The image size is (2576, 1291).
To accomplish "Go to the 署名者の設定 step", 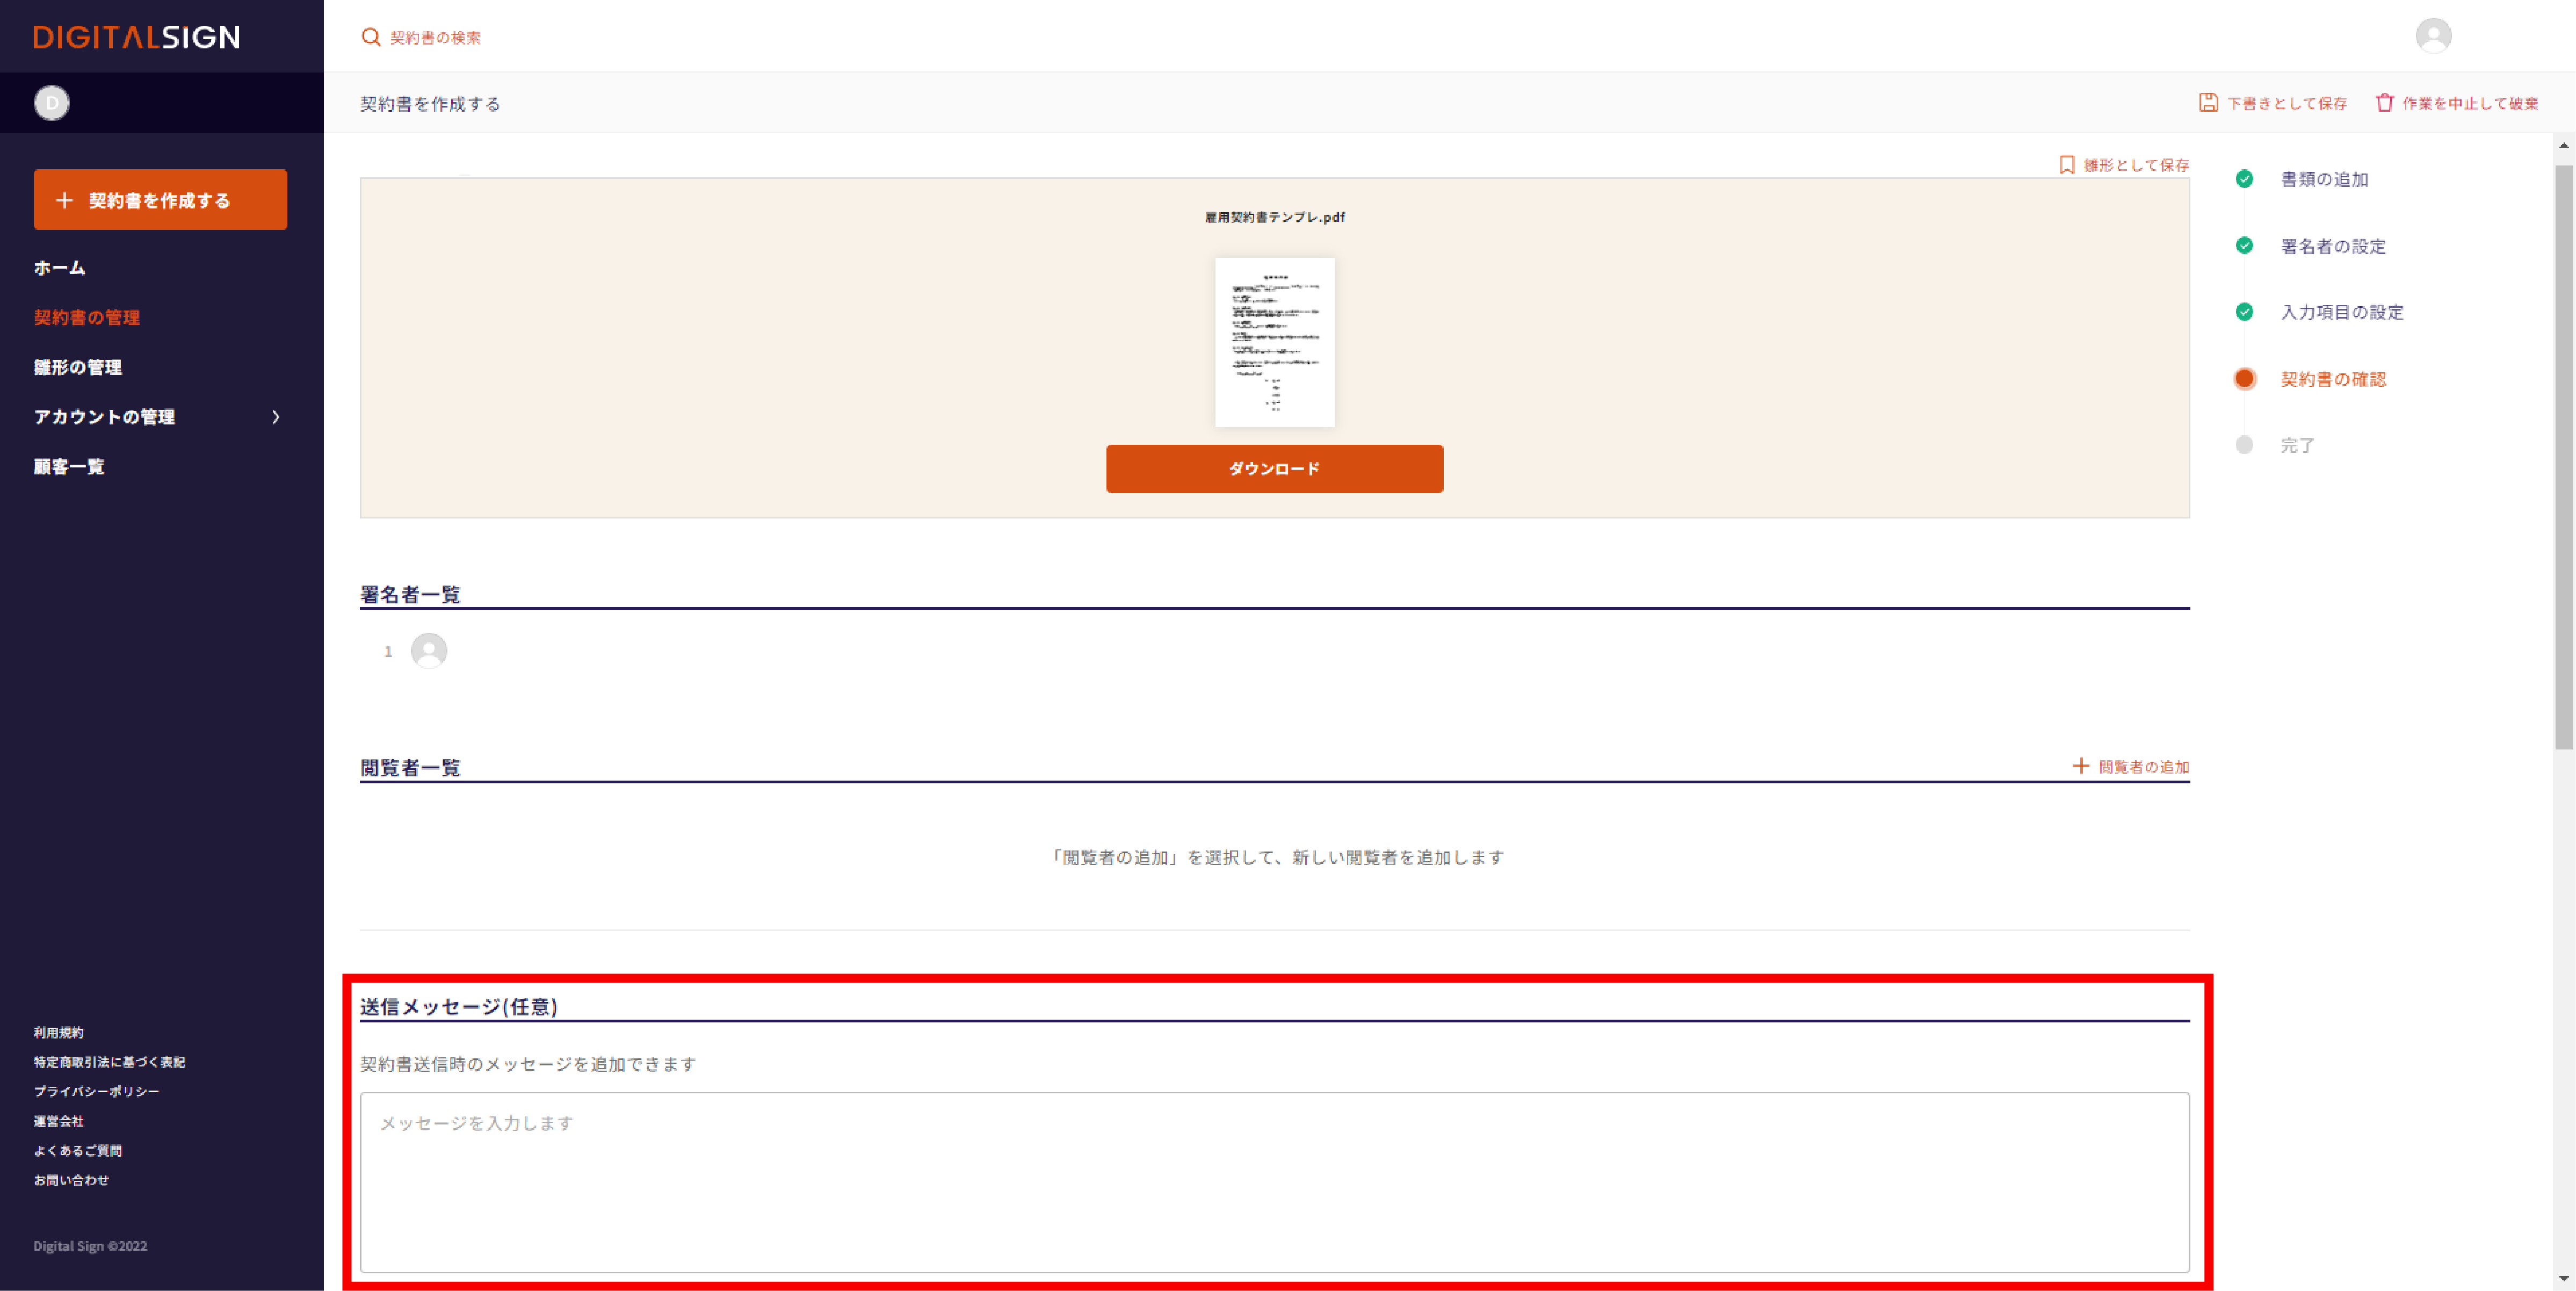I will pos(2332,246).
